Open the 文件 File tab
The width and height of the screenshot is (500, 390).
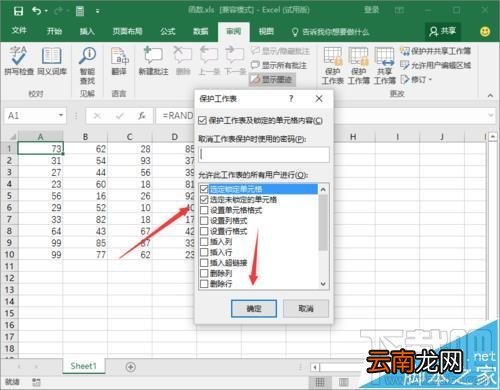point(19,31)
